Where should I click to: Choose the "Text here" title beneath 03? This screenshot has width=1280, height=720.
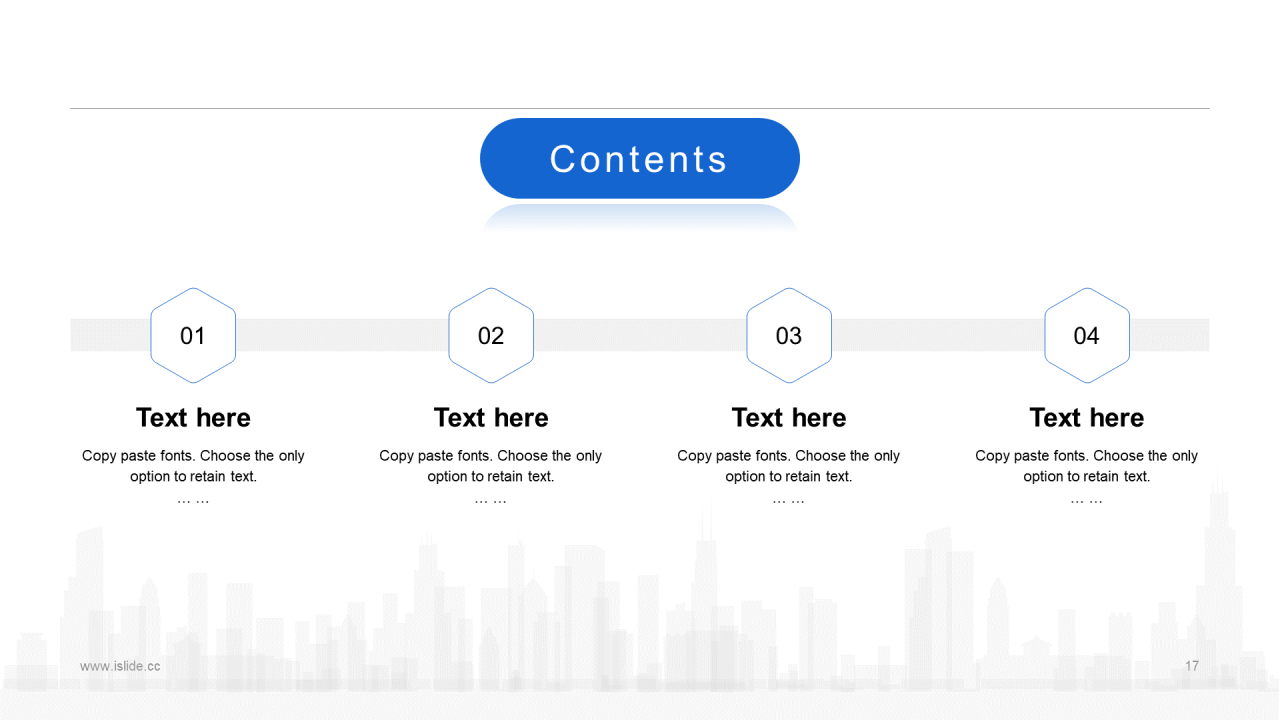[789, 418]
